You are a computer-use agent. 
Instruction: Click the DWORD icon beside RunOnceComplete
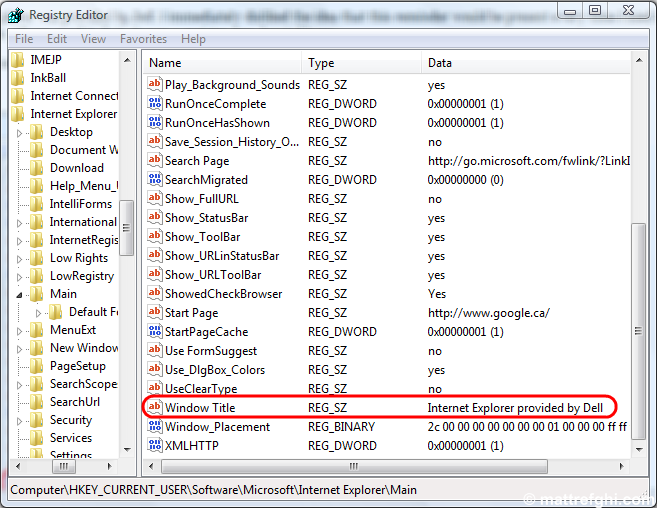pos(155,104)
